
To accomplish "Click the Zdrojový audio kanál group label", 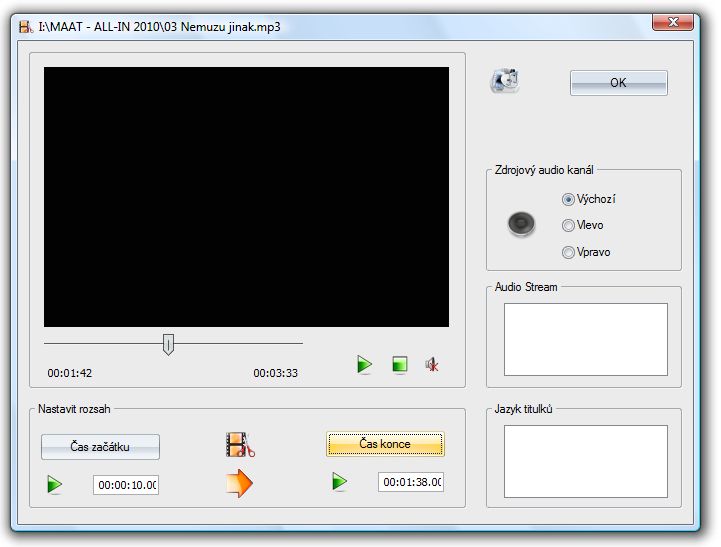I will tap(544, 170).
